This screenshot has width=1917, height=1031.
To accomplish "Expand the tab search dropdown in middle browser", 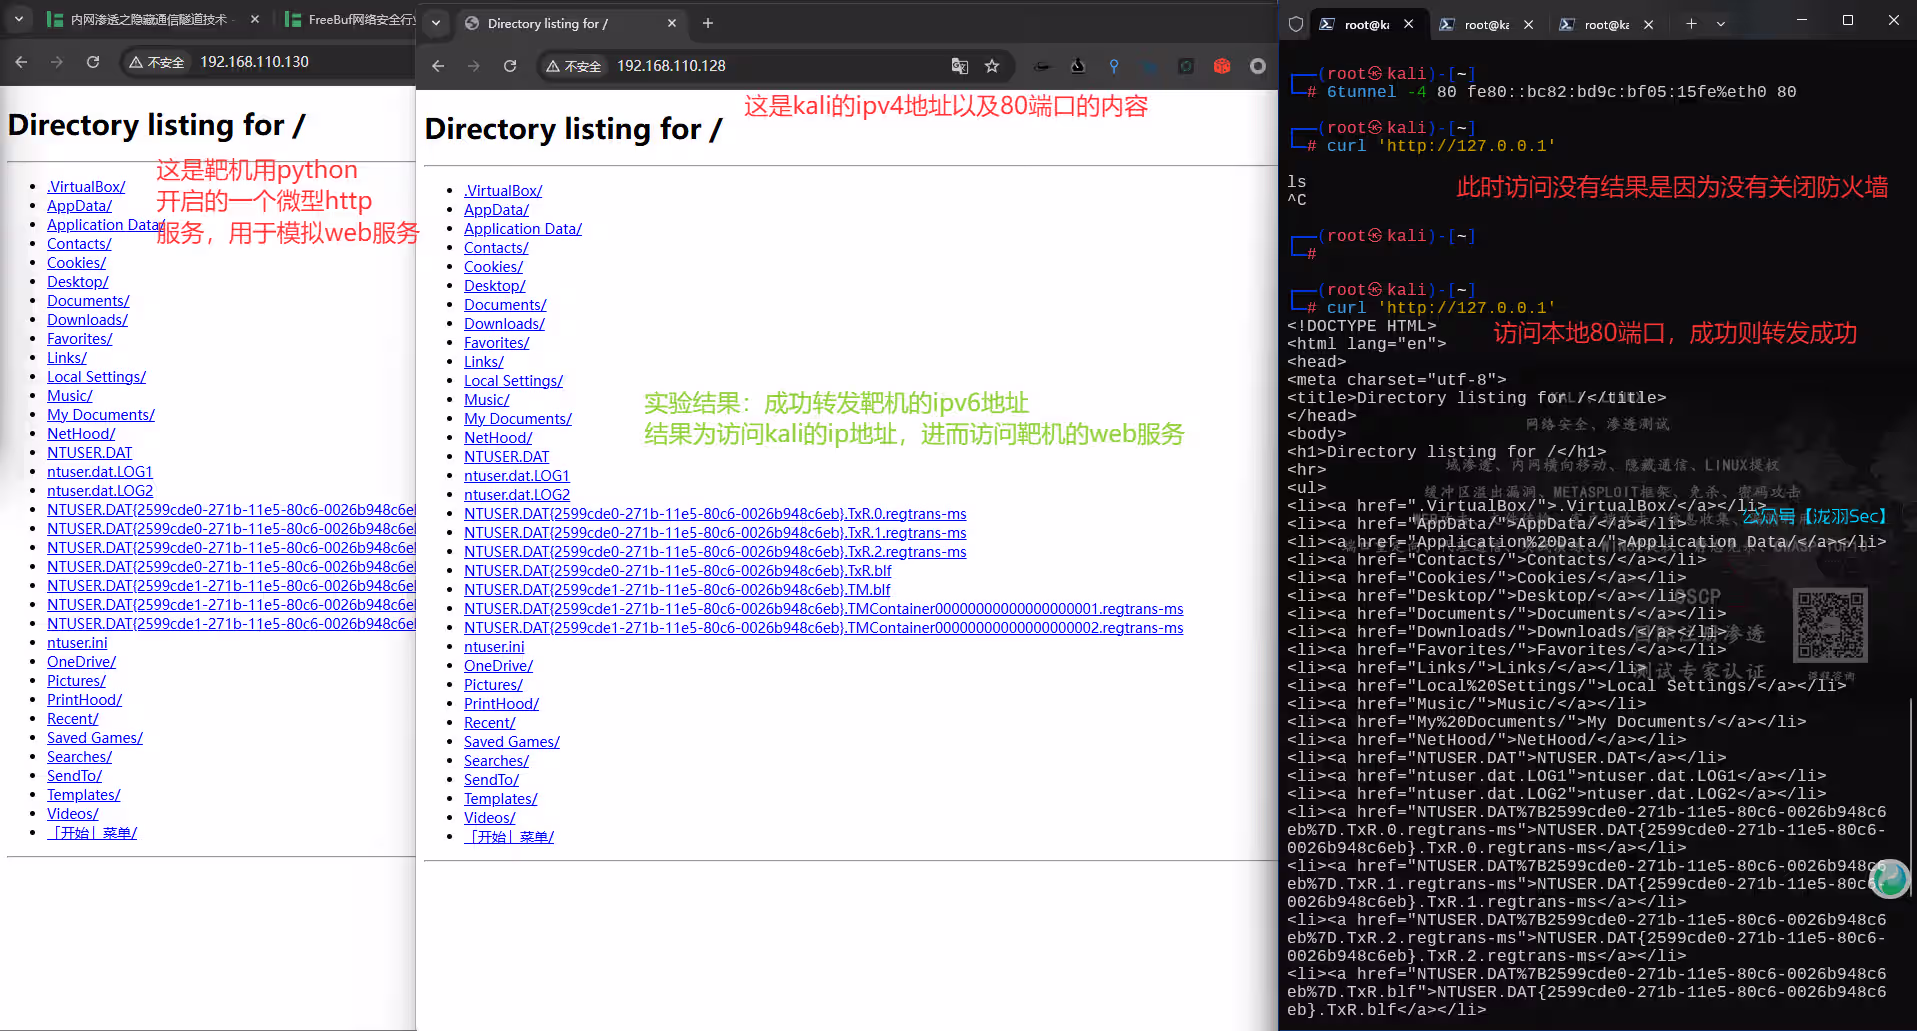I will (x=436, y=23).
